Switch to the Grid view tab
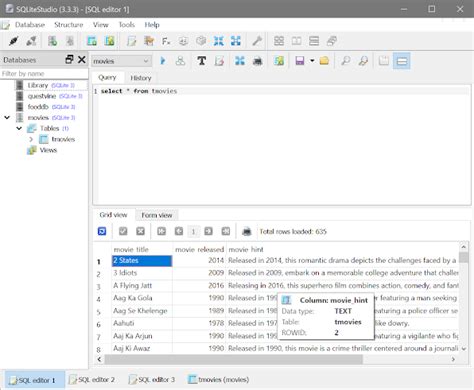The height and width of the screenshot is (390, 474). click(113, 215)
